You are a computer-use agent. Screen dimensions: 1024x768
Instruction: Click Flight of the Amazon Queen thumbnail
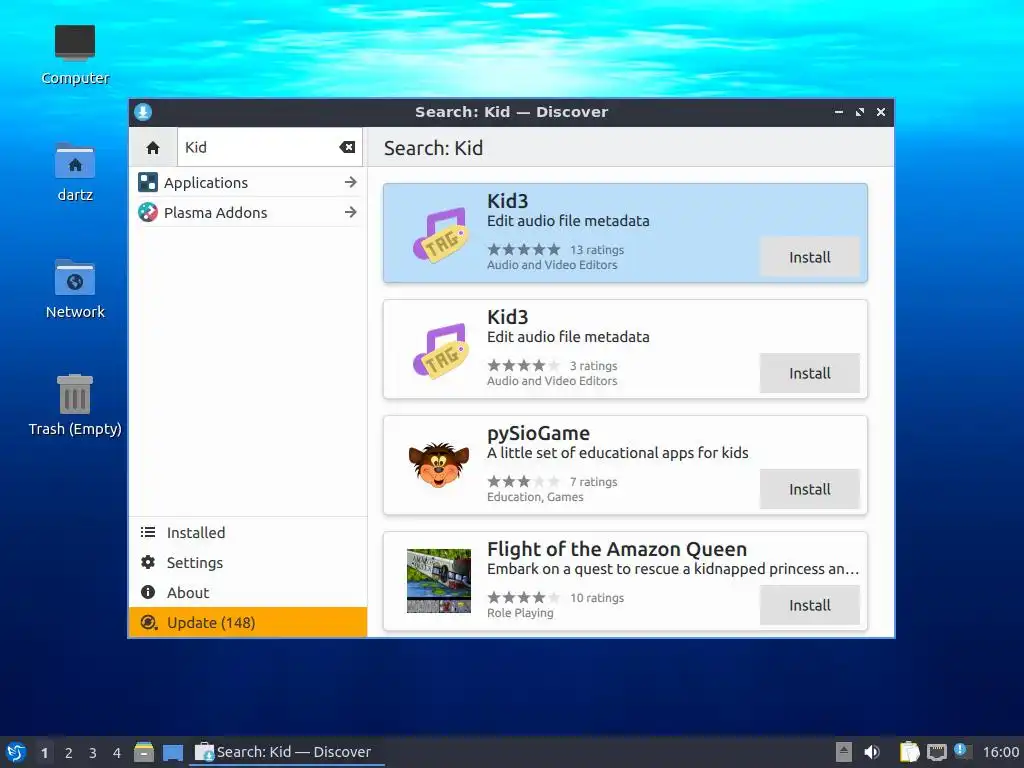tap(439, 581)
